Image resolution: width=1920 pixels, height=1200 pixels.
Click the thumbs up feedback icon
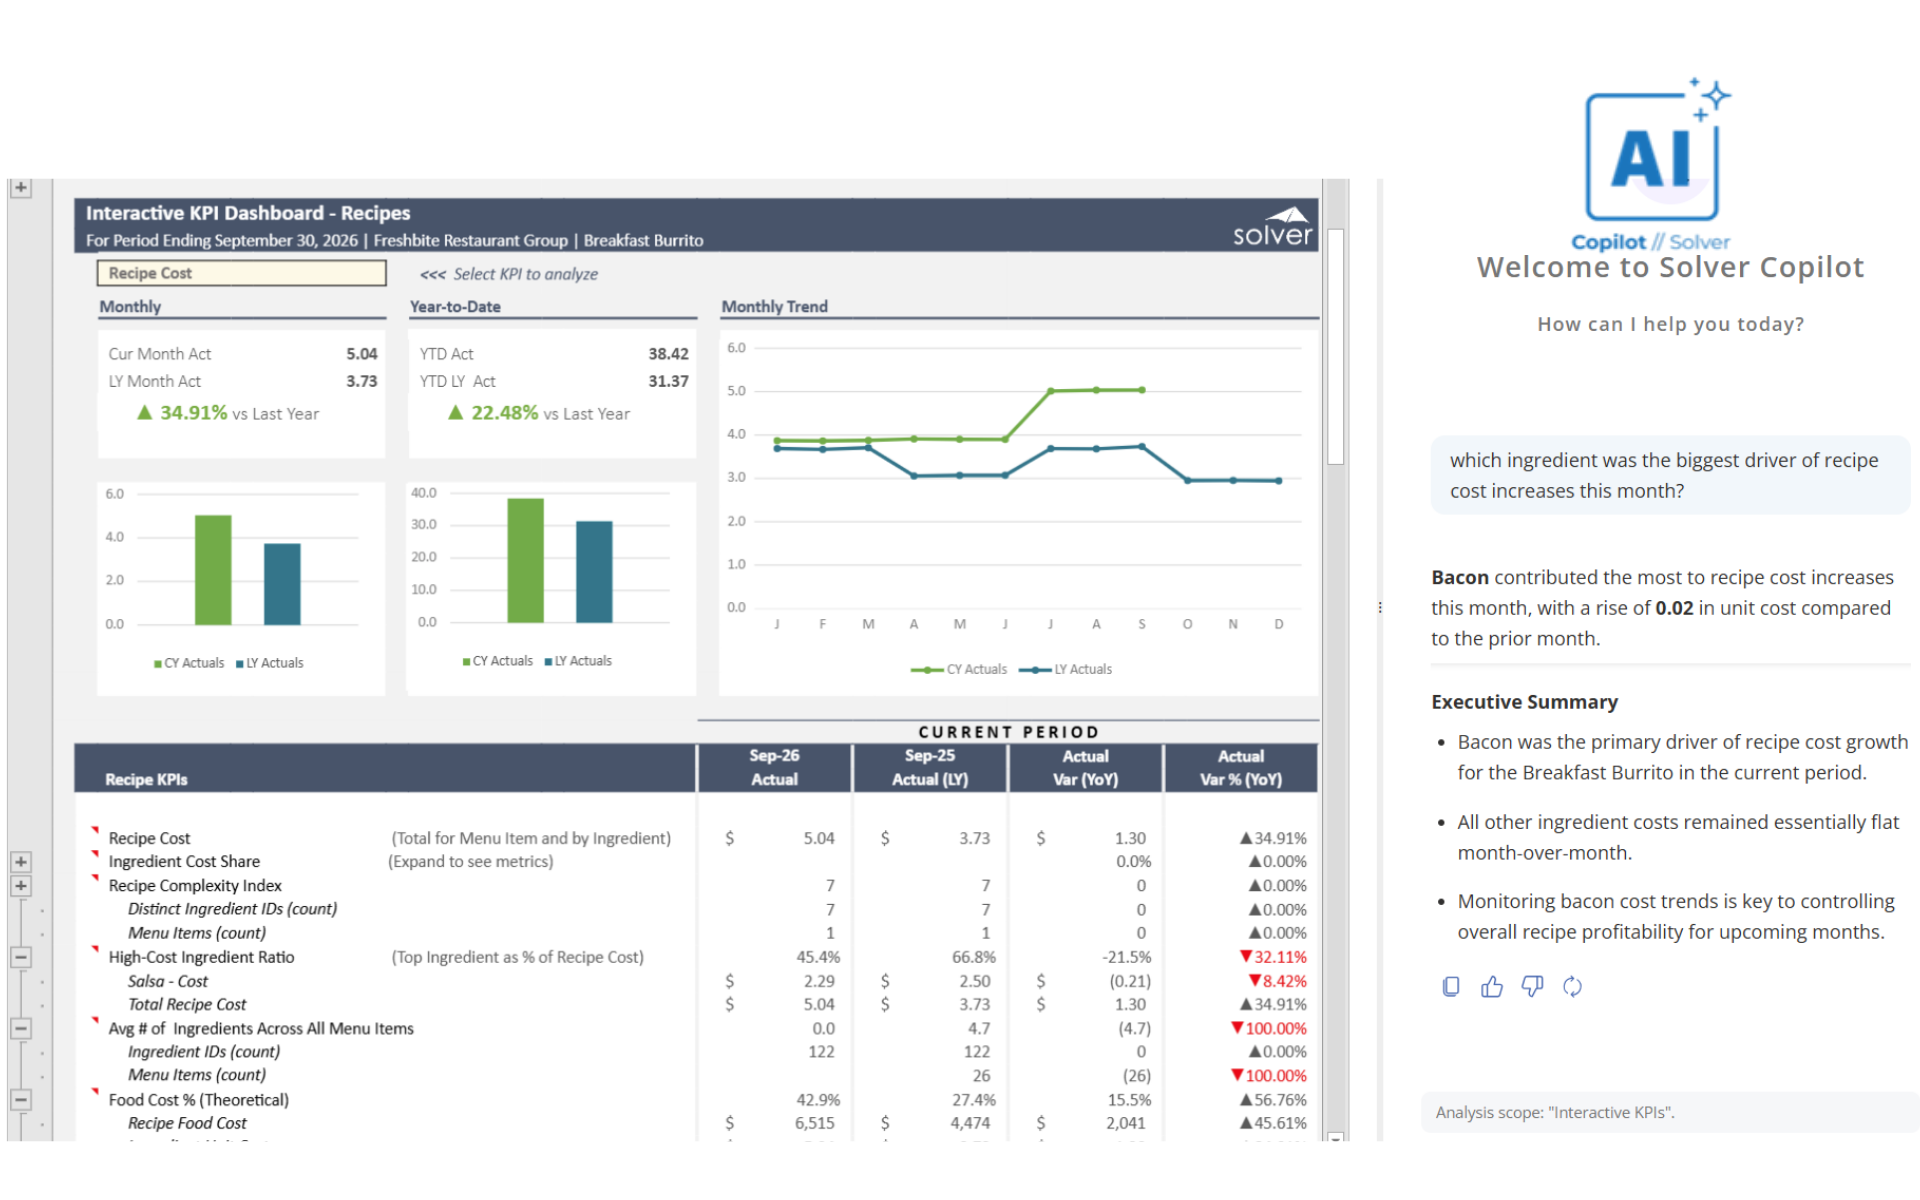point(1492,987)
